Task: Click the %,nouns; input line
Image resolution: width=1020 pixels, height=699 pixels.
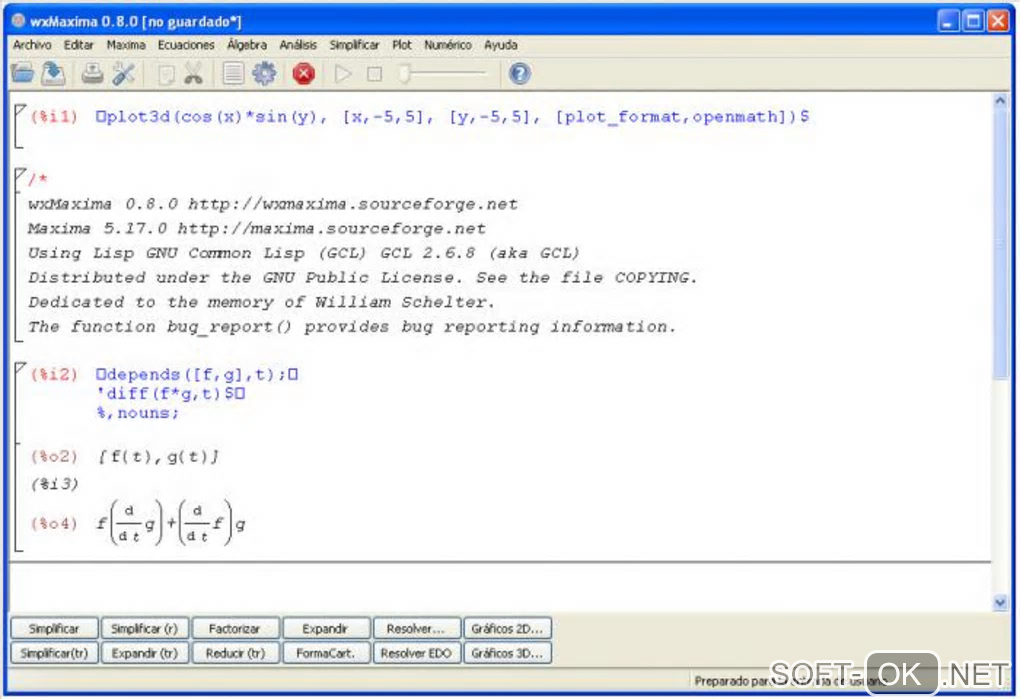Action: tap(137, 413)
